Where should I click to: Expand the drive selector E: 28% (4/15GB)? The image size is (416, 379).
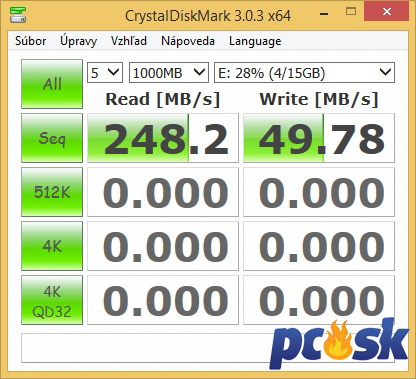click(304, 72)
